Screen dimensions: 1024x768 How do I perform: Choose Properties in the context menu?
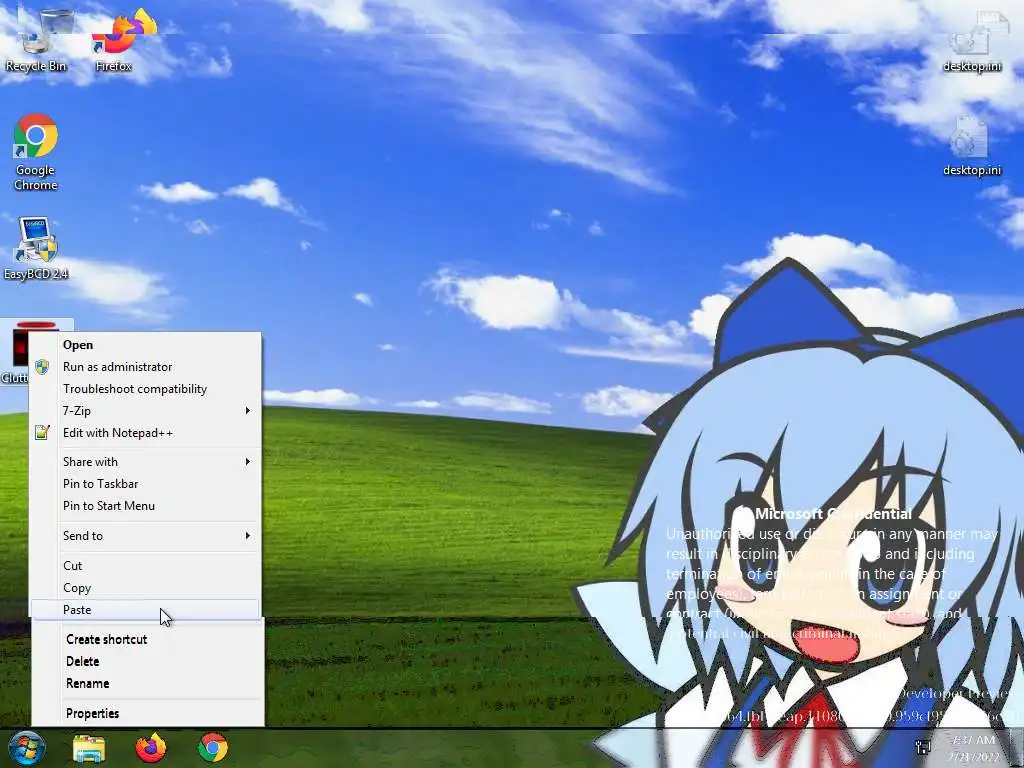pos(148,713)
